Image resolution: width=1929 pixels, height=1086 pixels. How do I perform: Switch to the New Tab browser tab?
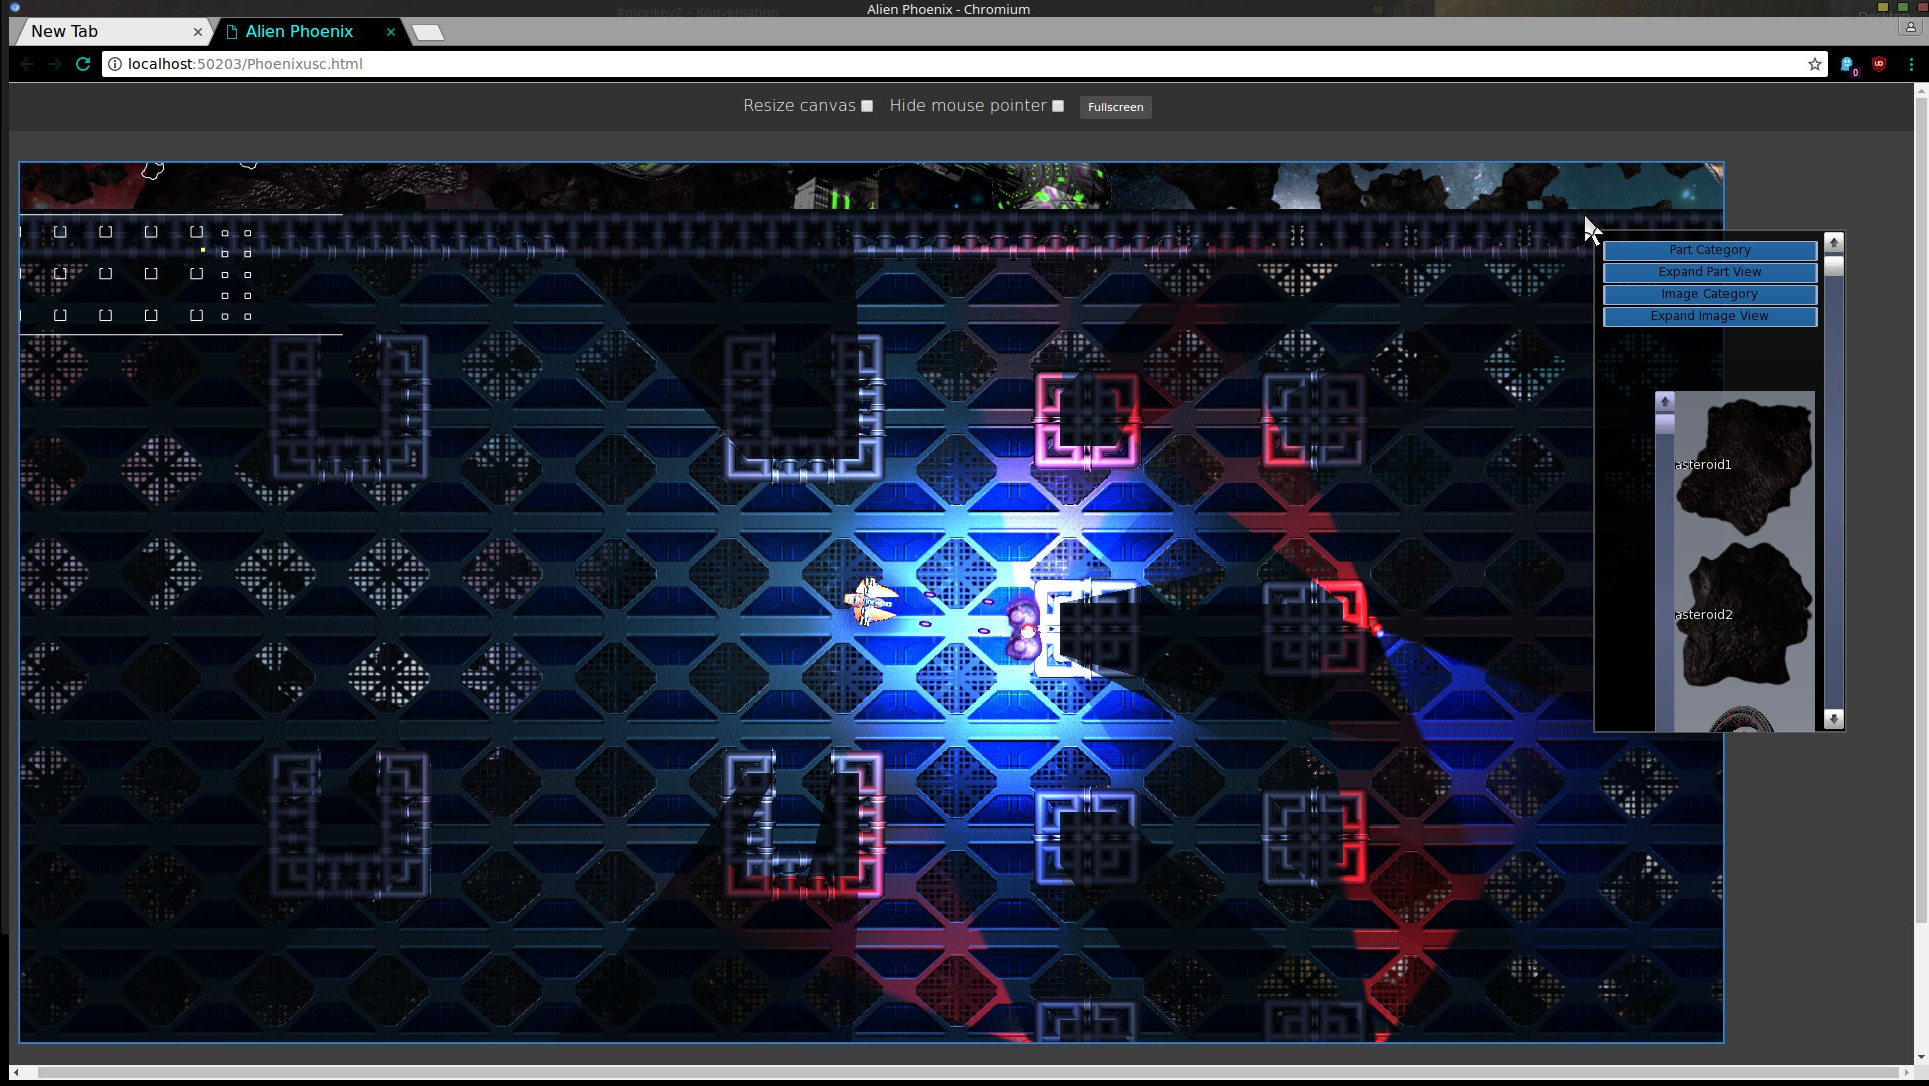coord(100,32)
